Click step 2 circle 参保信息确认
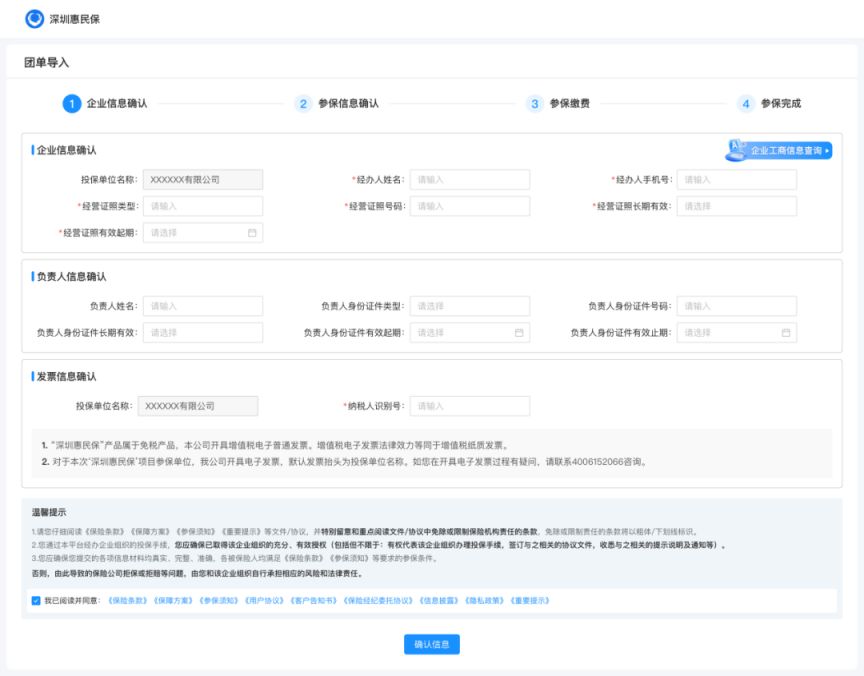This screenshot has height=676, width=864. (x=303, y=104)
